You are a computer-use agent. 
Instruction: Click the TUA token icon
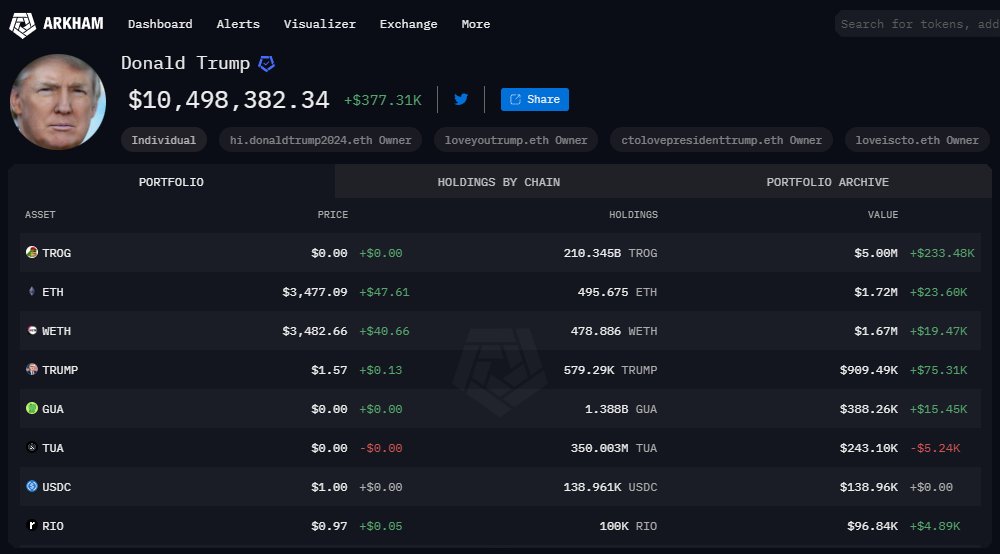coord(31,447)
